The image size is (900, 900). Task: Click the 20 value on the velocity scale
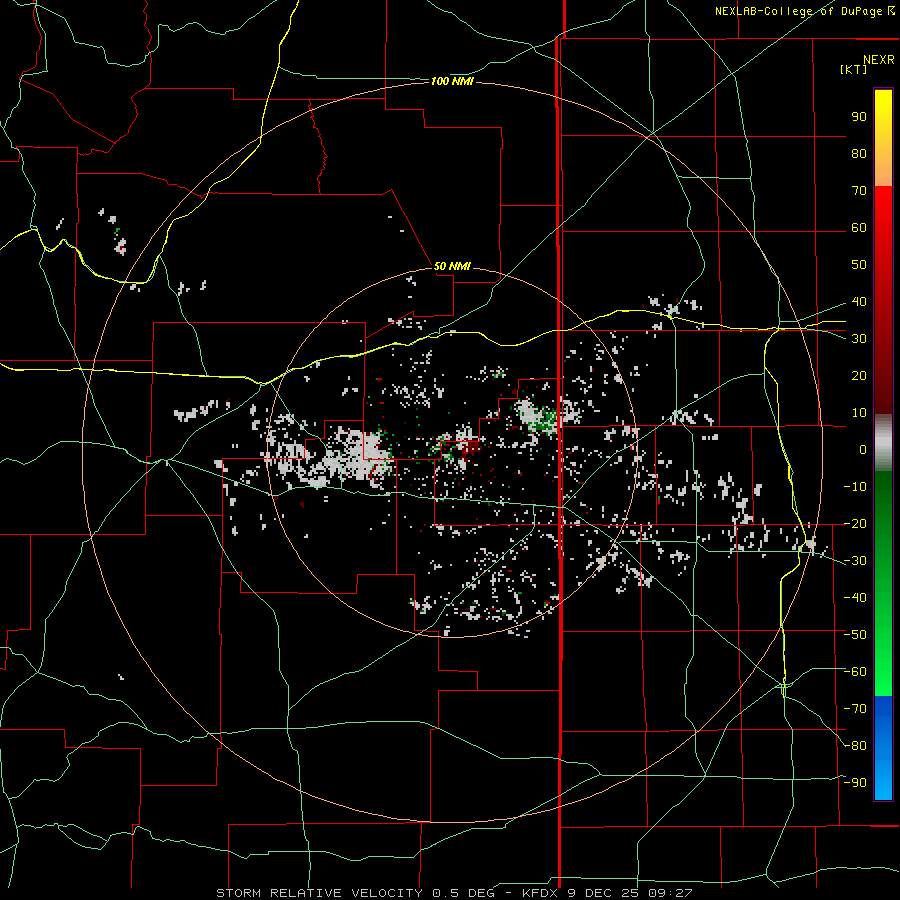pyautogui.click(x=859, y=376)
